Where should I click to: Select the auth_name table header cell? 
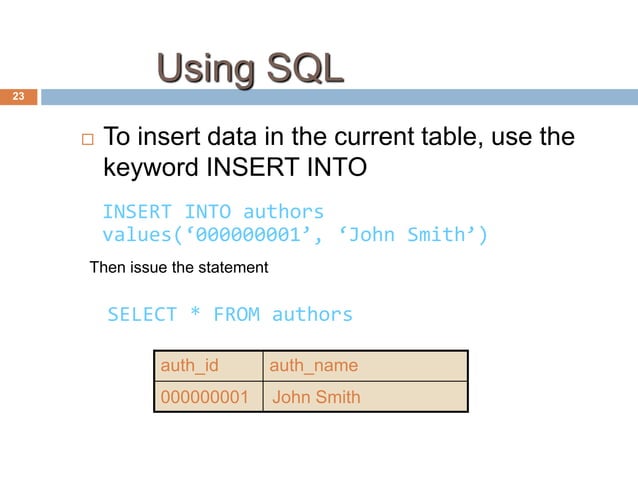365,366
